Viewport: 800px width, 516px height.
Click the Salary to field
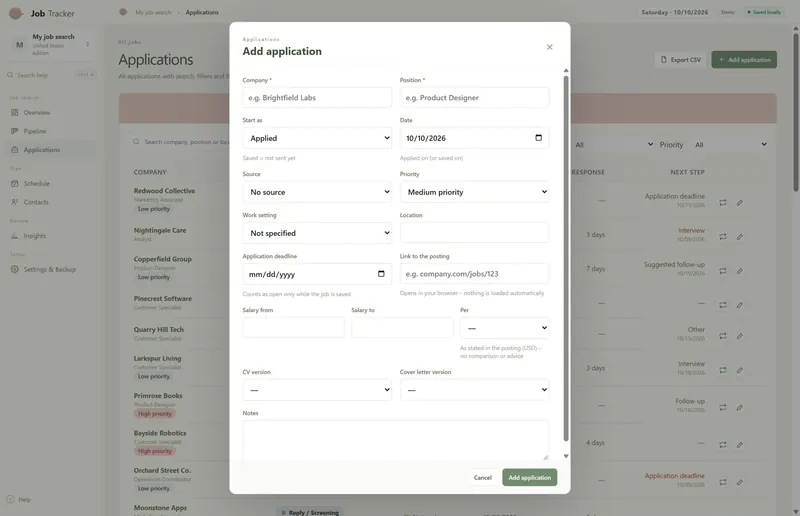point(402,327)
